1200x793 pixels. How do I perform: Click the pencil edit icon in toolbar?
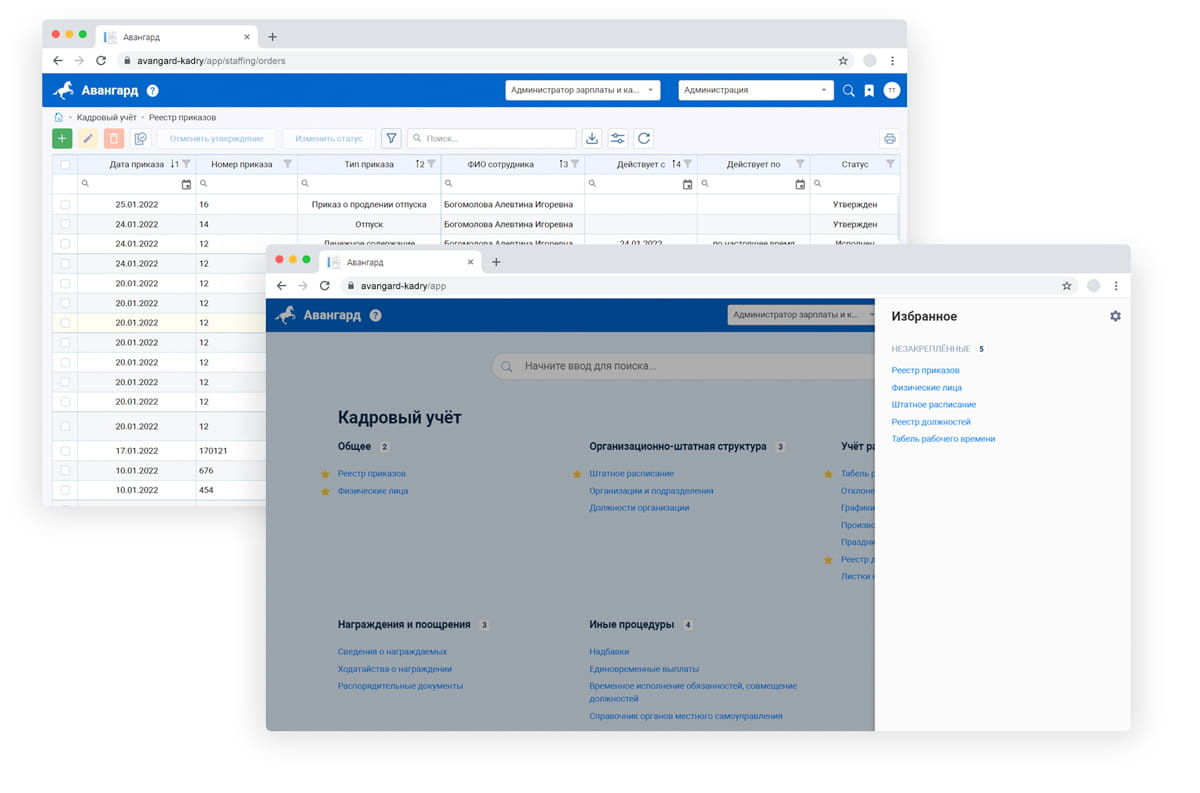point(88,139)
